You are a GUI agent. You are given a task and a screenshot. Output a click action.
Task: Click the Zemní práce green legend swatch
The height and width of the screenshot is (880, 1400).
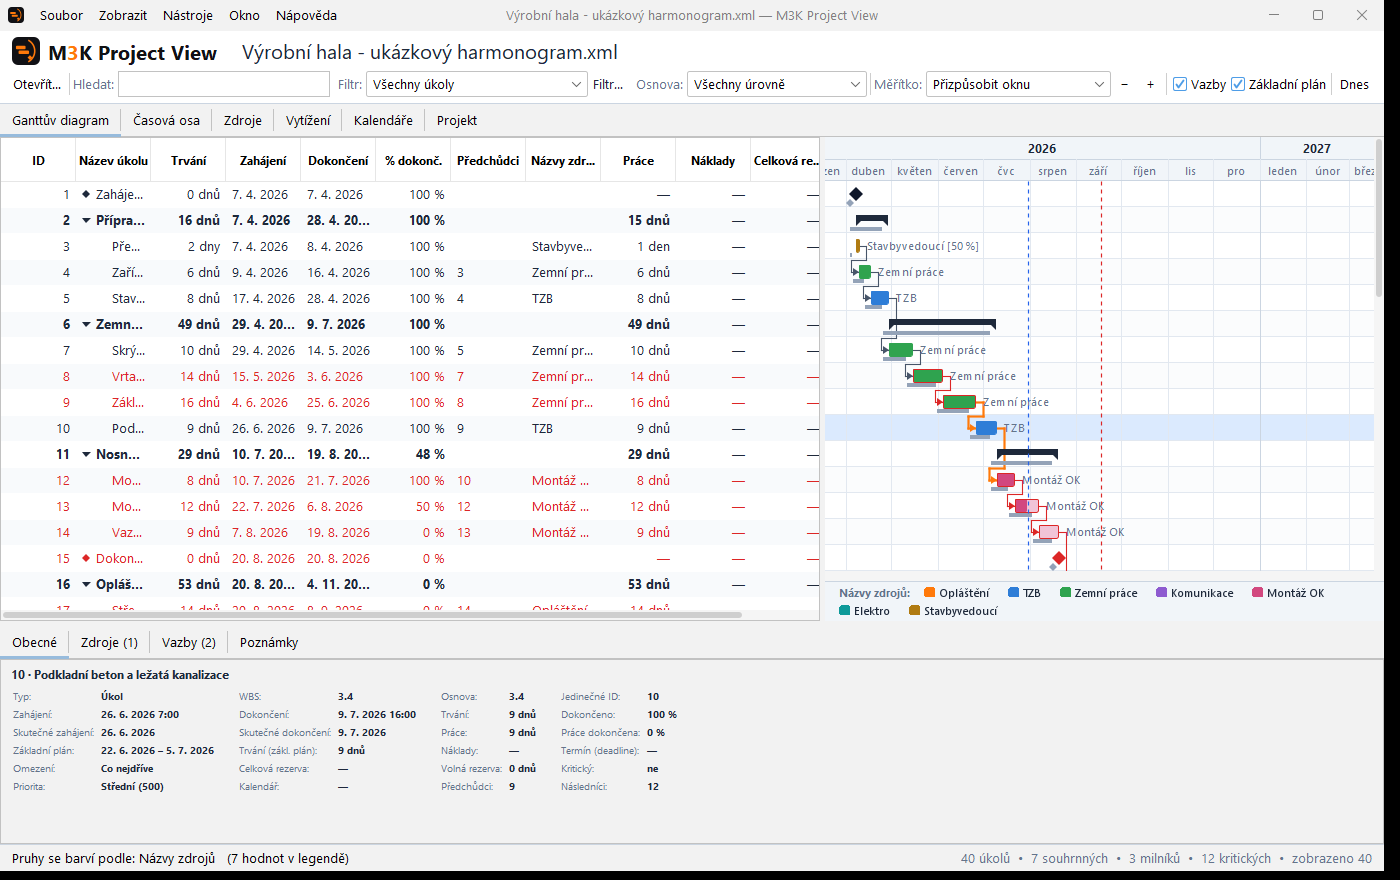[1065, 592]
